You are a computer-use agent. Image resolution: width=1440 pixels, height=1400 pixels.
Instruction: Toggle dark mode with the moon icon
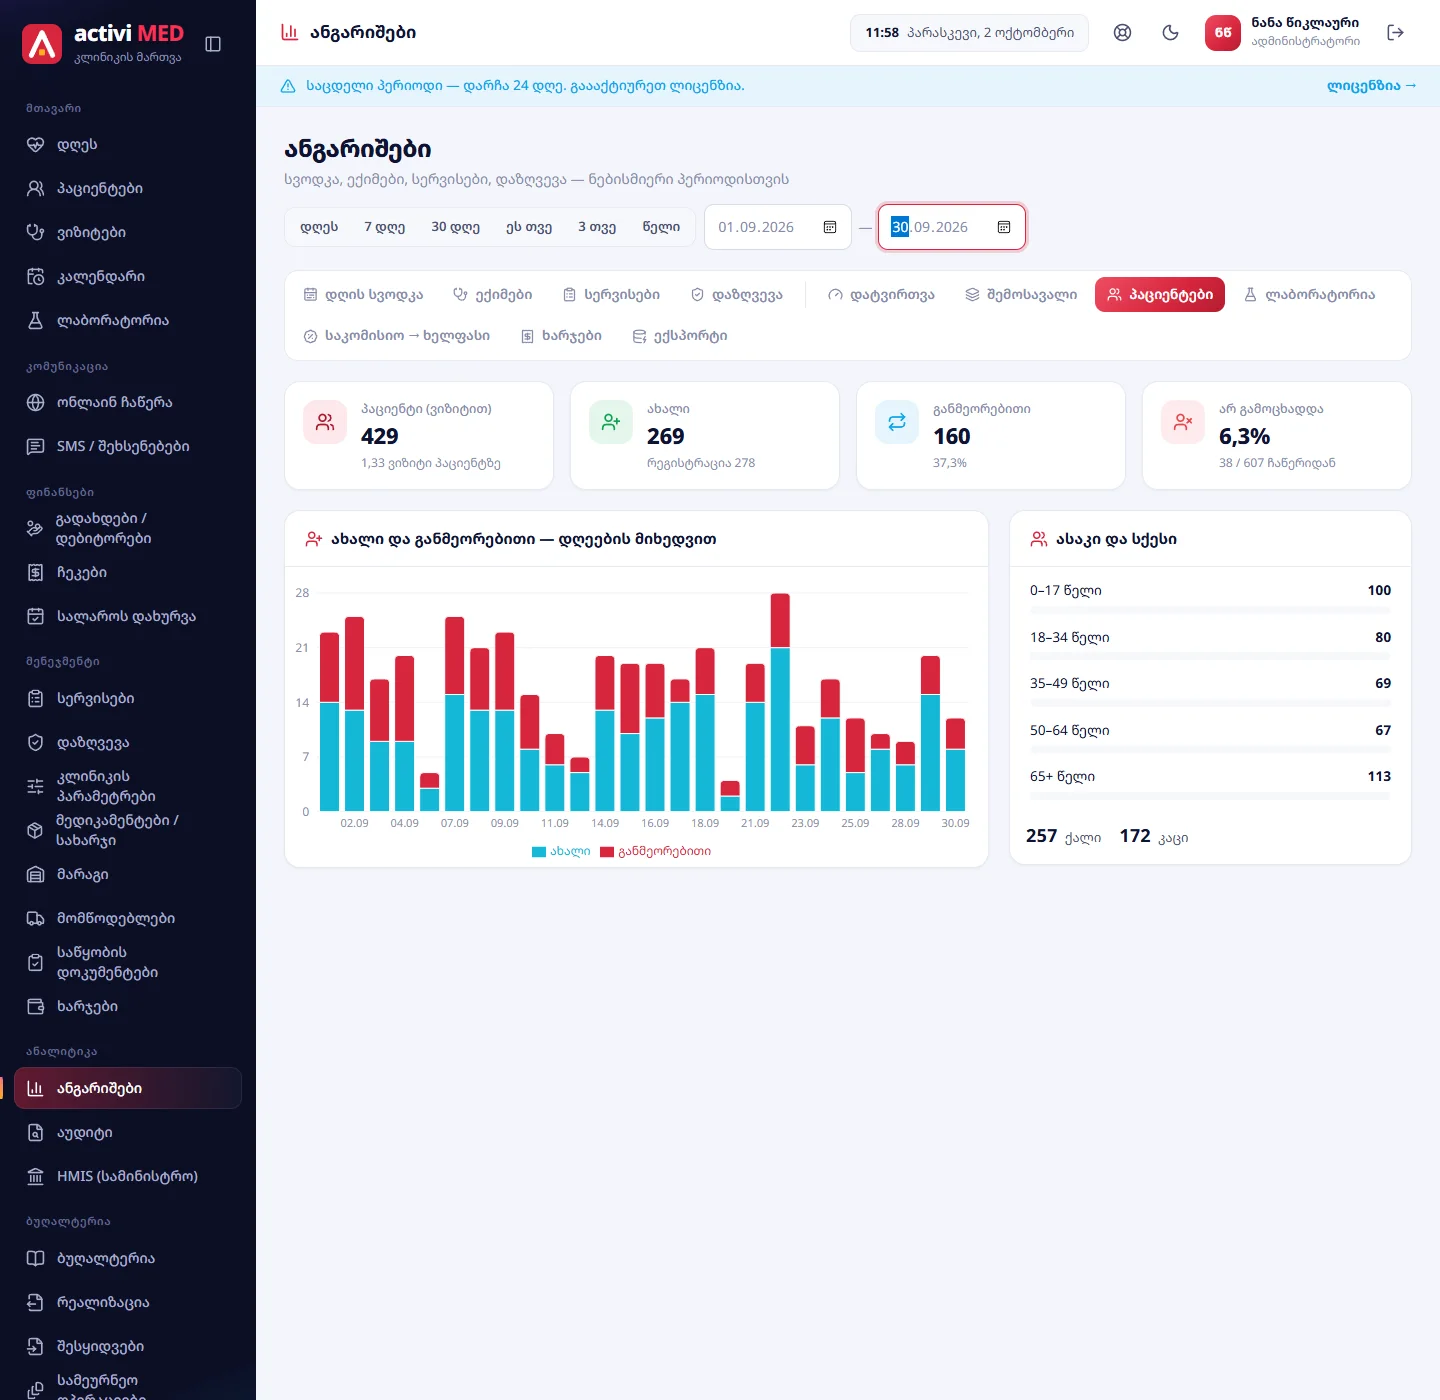1171,33
